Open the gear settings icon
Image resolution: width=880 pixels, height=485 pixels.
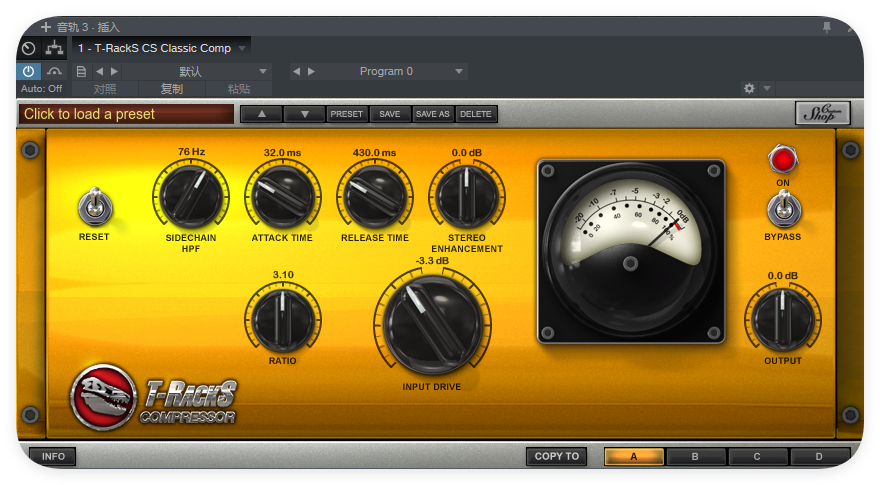tap(749, 88)
